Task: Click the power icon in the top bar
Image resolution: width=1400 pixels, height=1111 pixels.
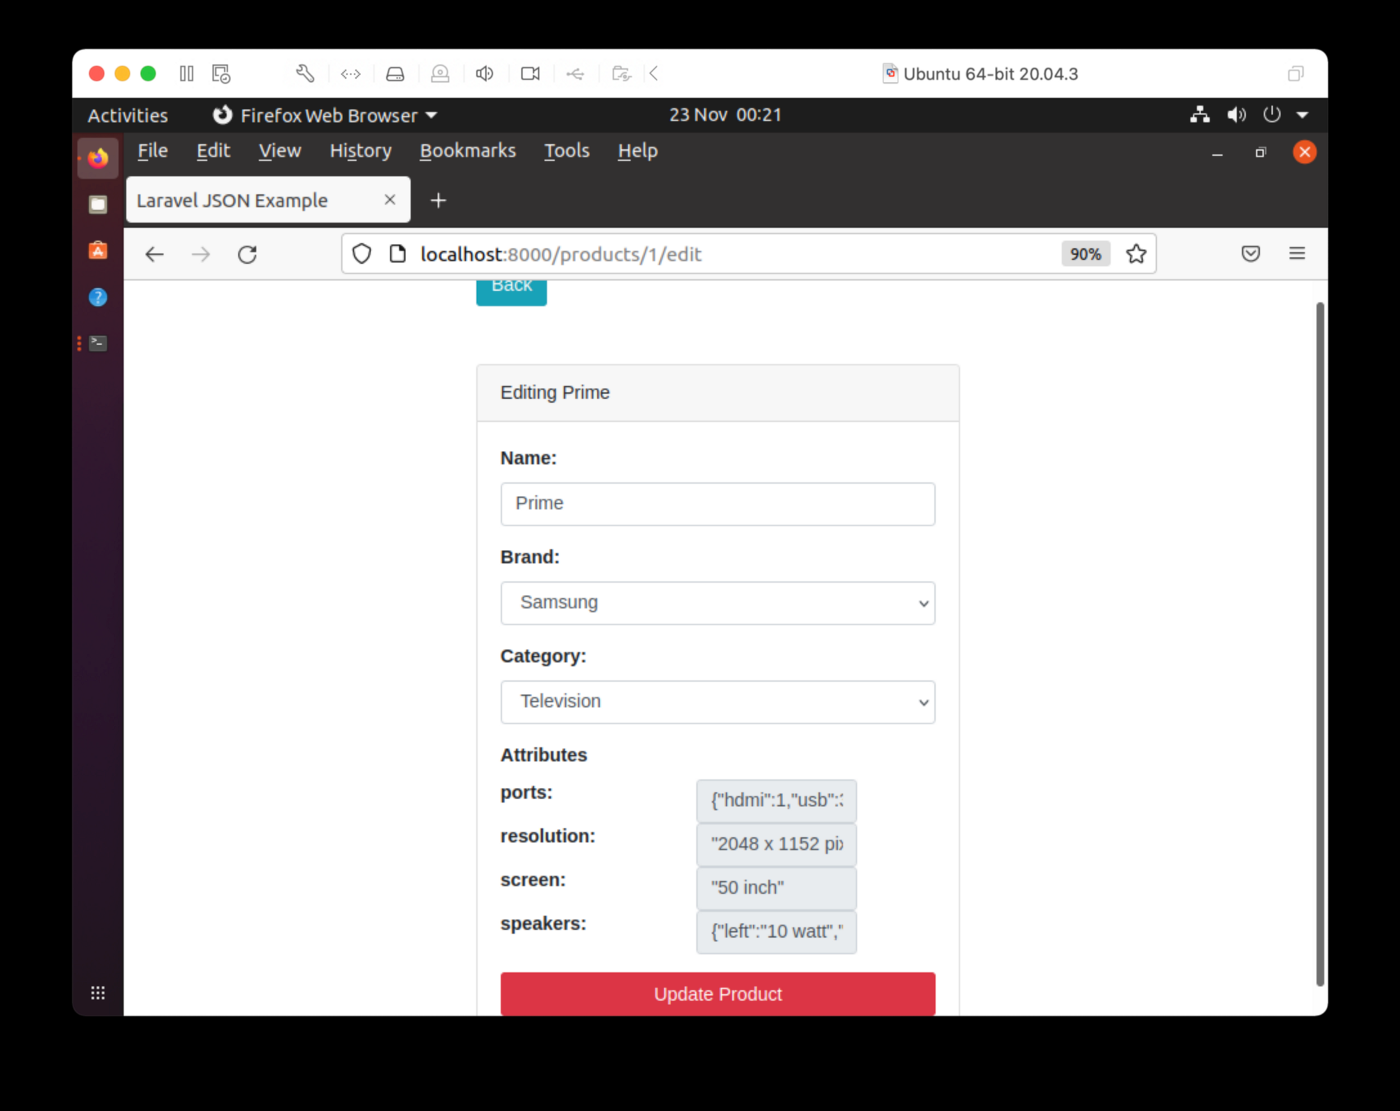Action: point(1272,115)
